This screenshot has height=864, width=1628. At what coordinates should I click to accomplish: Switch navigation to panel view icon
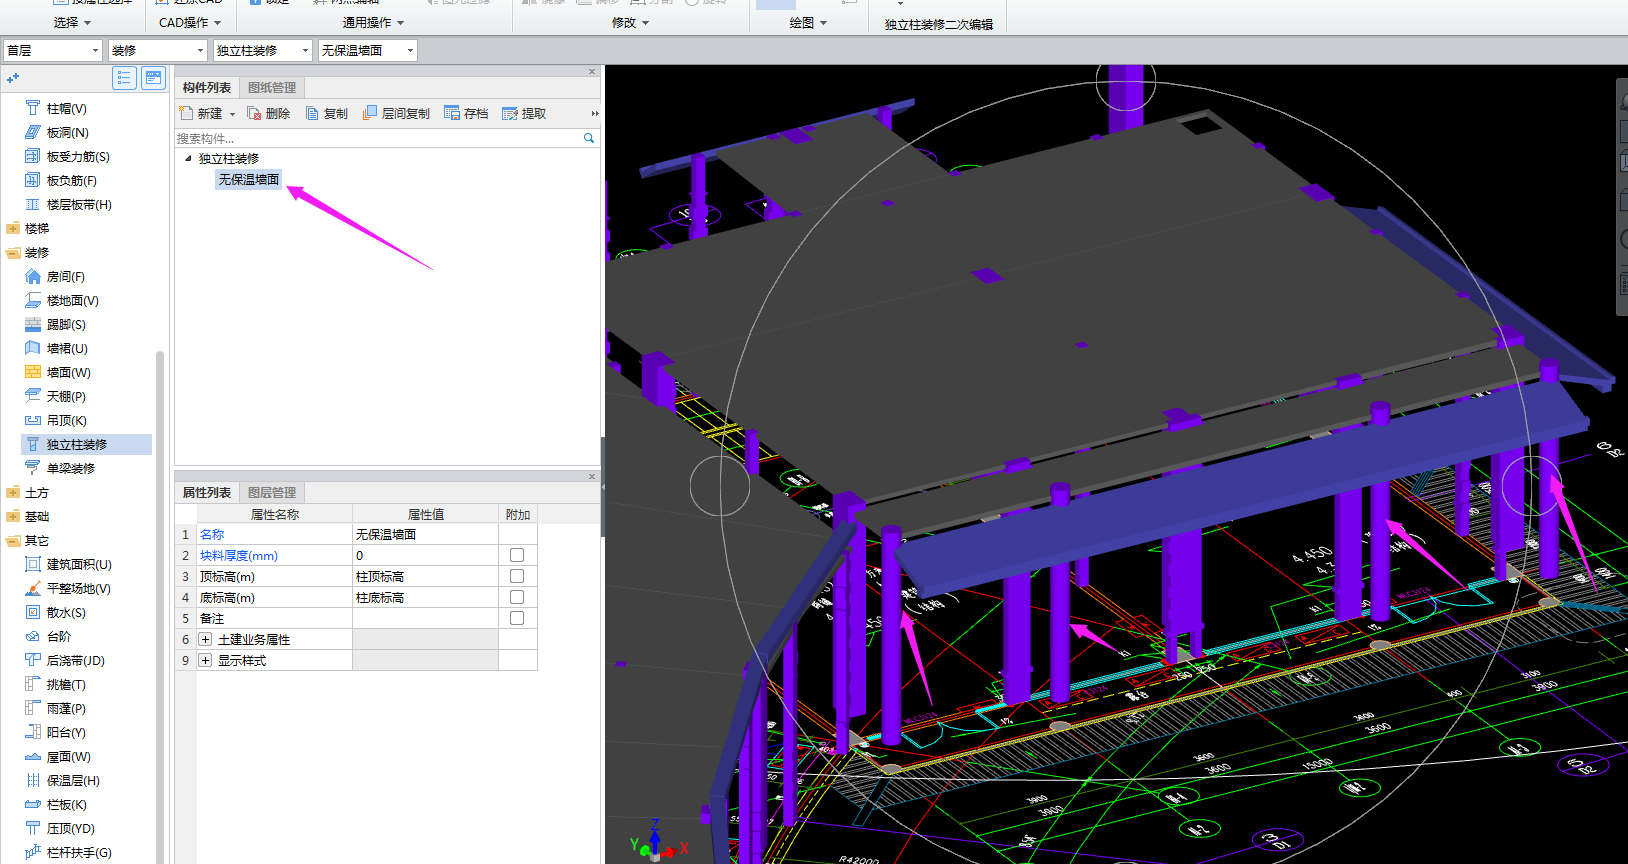pyautogui.click(x=153, y=78)
